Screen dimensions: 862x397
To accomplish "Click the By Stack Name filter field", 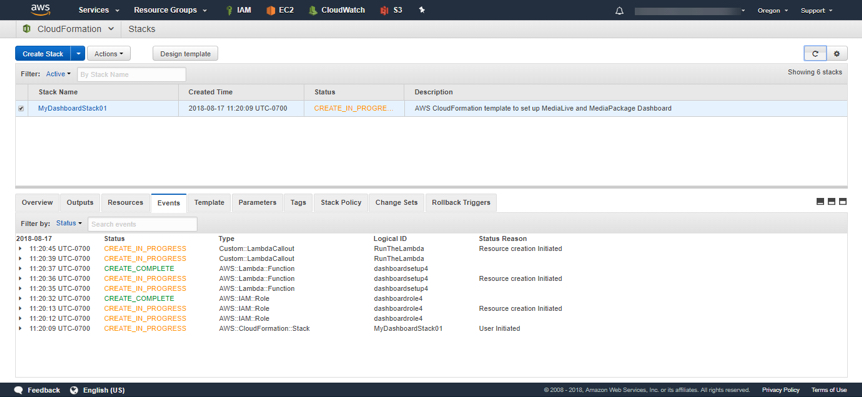I will 131,74.
